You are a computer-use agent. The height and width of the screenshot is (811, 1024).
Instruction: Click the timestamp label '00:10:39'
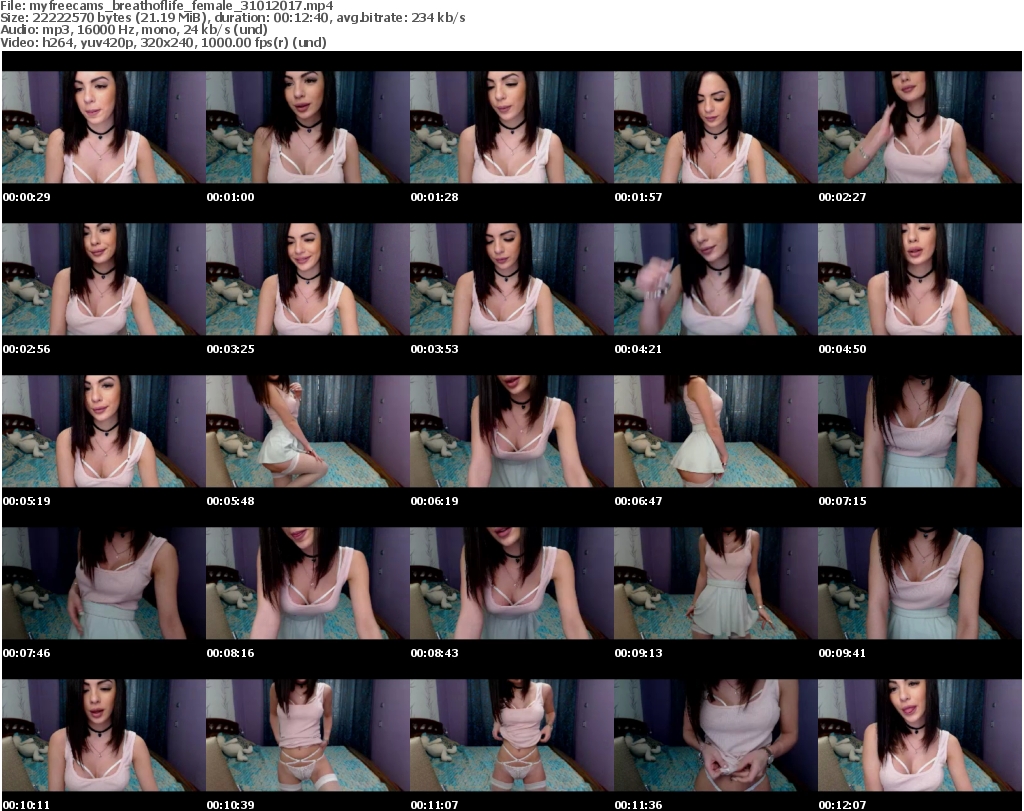click(231, 804)
